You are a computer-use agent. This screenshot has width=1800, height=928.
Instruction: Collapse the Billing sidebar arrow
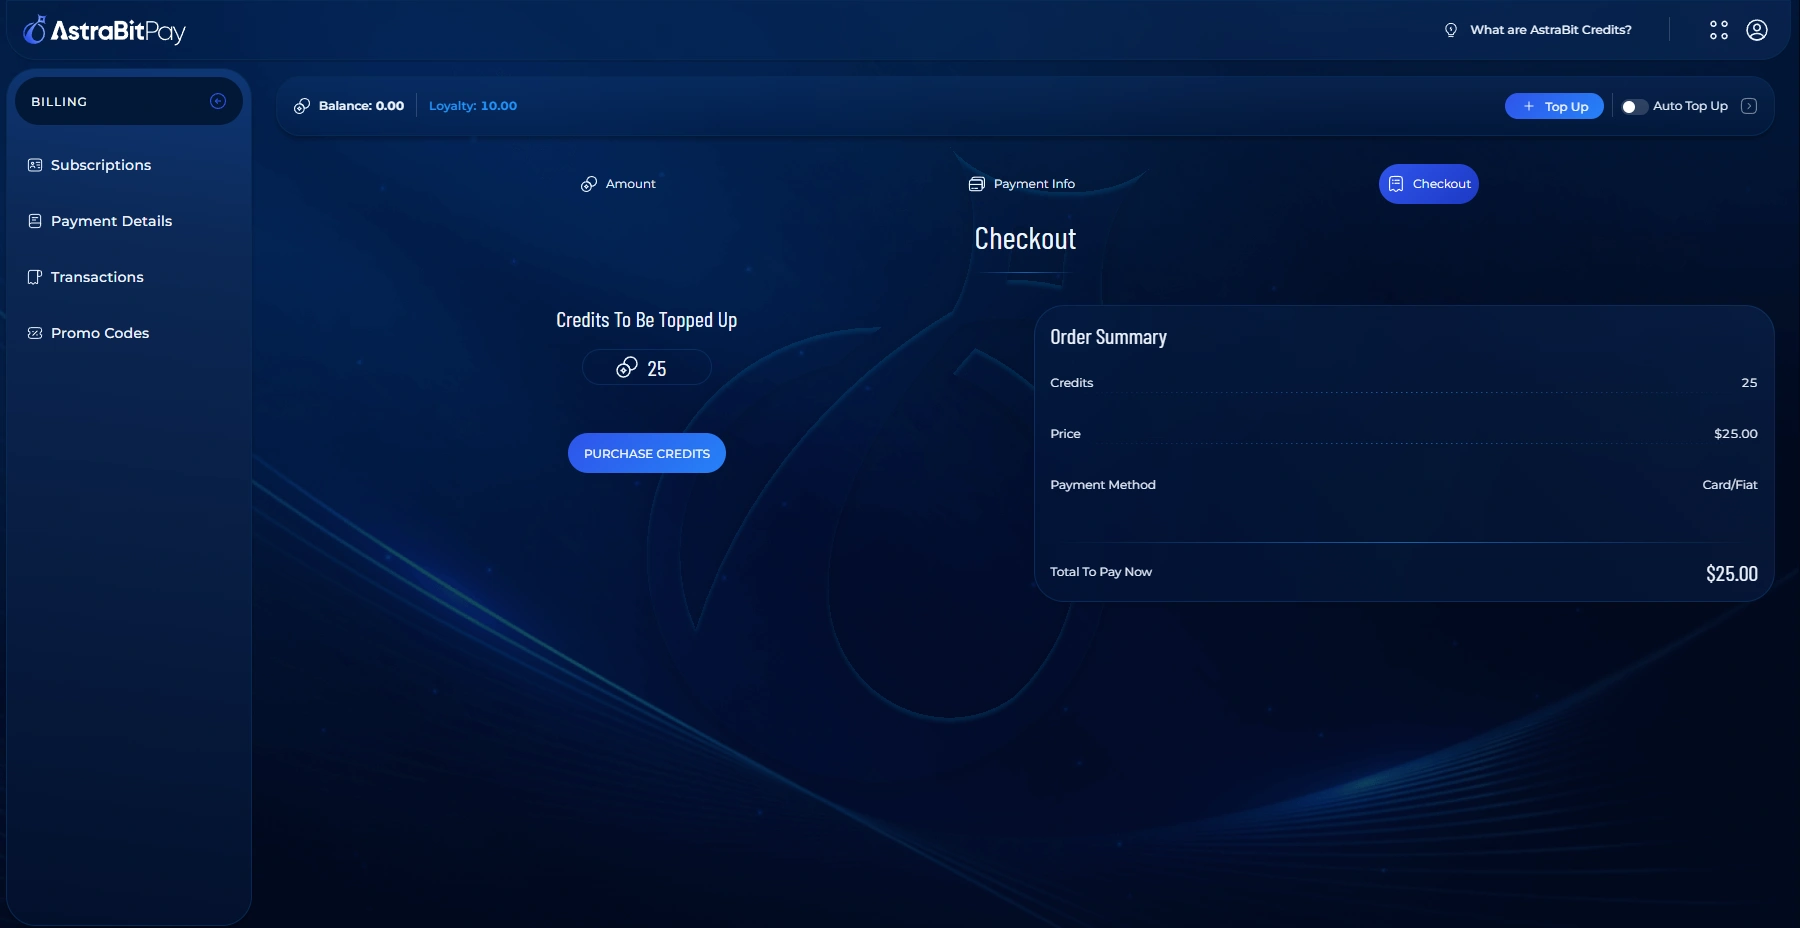[218, 101]
